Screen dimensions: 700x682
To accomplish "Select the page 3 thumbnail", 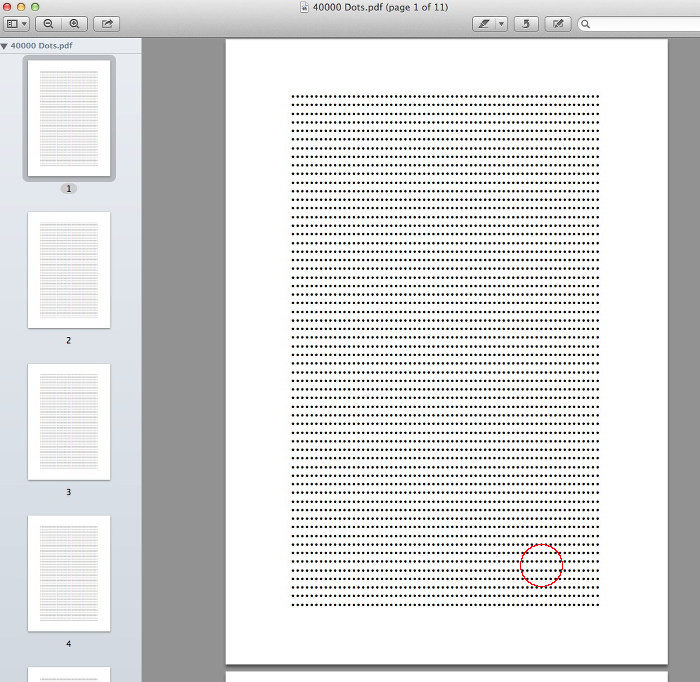I will (x=69, y=422).
